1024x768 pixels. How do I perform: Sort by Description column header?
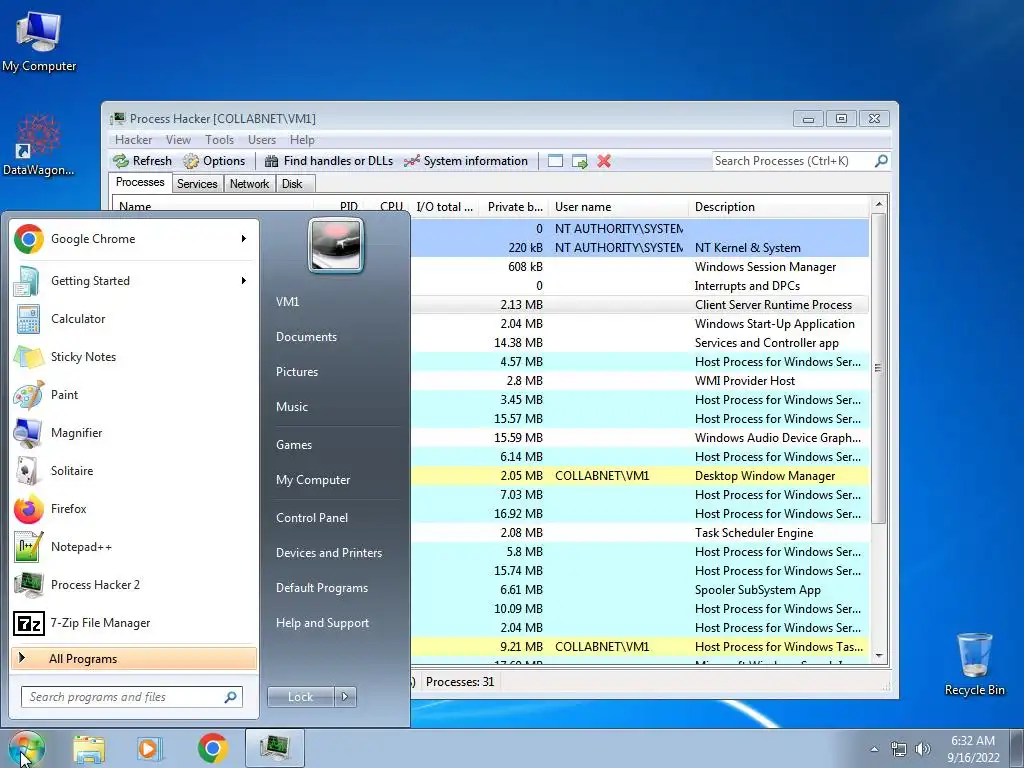pos(779,207)
